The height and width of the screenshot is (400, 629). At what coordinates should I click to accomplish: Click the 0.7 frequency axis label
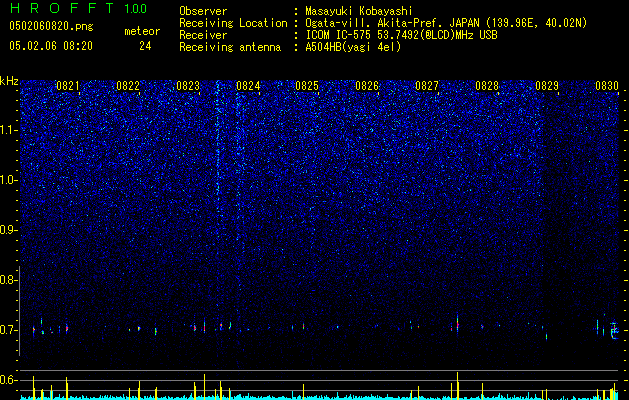pyautogui.click(x=8, y=330)
